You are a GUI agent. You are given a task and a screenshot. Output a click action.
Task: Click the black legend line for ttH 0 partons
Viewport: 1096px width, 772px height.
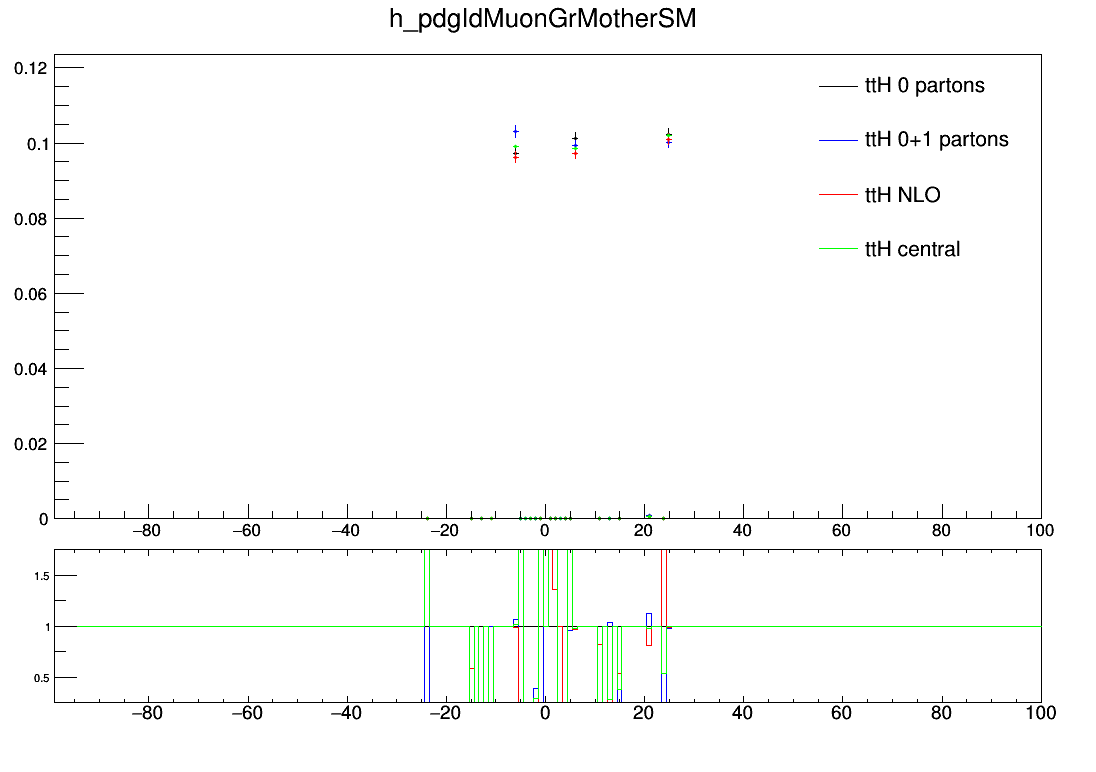click(838, 86)
